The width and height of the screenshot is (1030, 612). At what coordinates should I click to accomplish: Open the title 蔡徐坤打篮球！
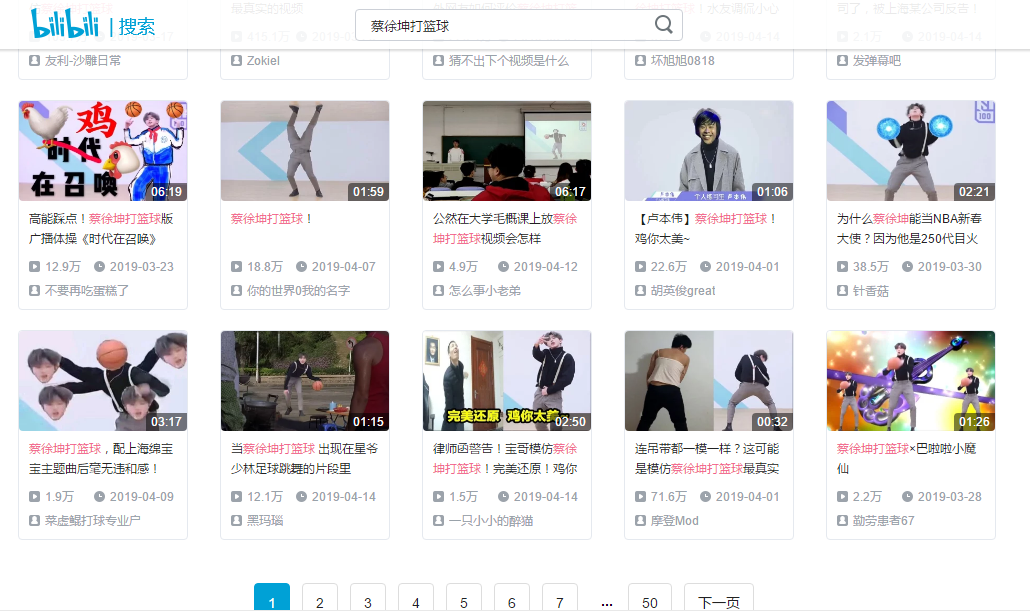pyautogui.click(x=273, y=219)
